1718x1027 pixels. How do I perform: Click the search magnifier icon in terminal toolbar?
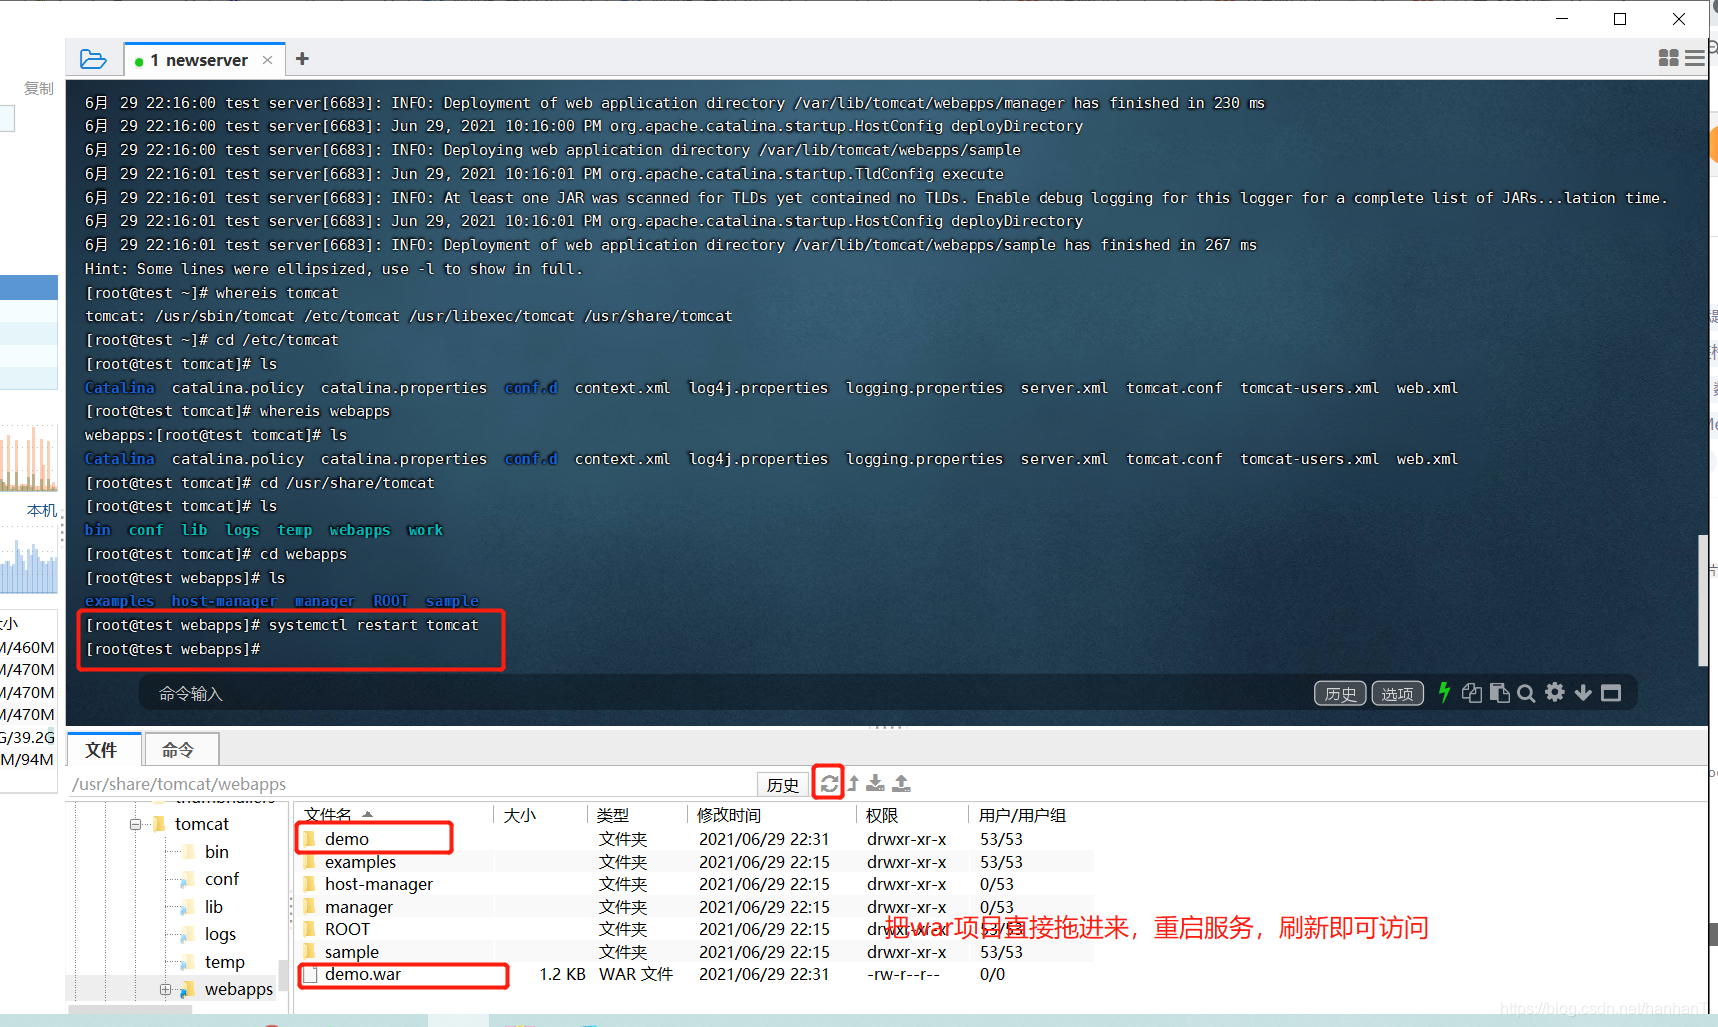[1526, 693]
